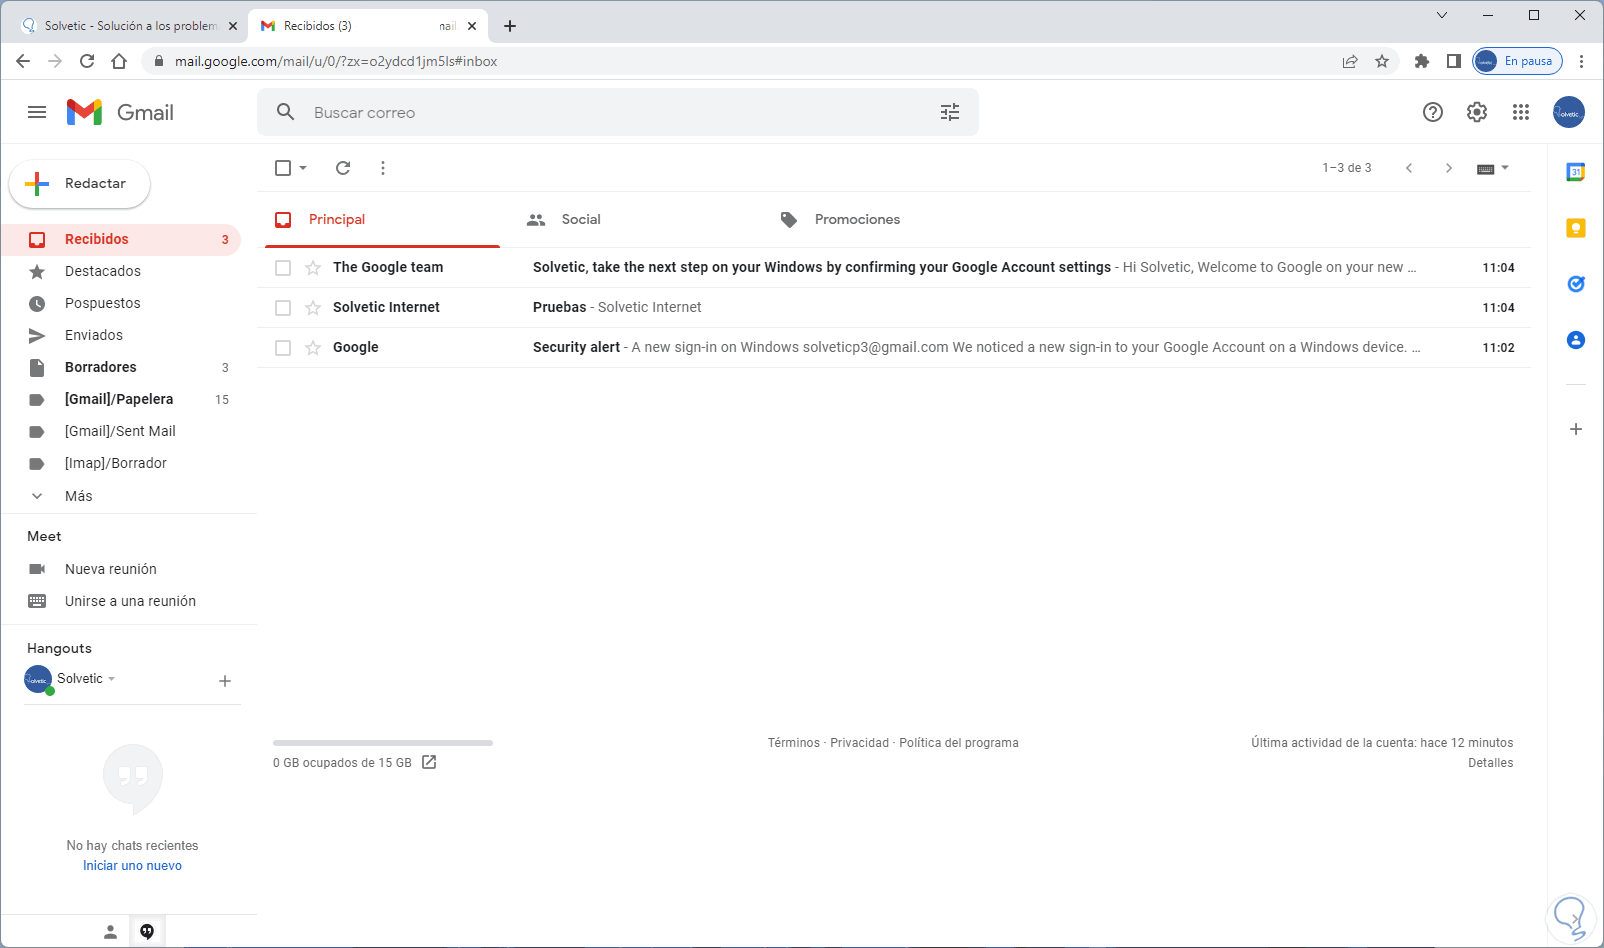Open Google Calendar side panel
This screenshot has width=1604, height=948.
[1576, 172]
